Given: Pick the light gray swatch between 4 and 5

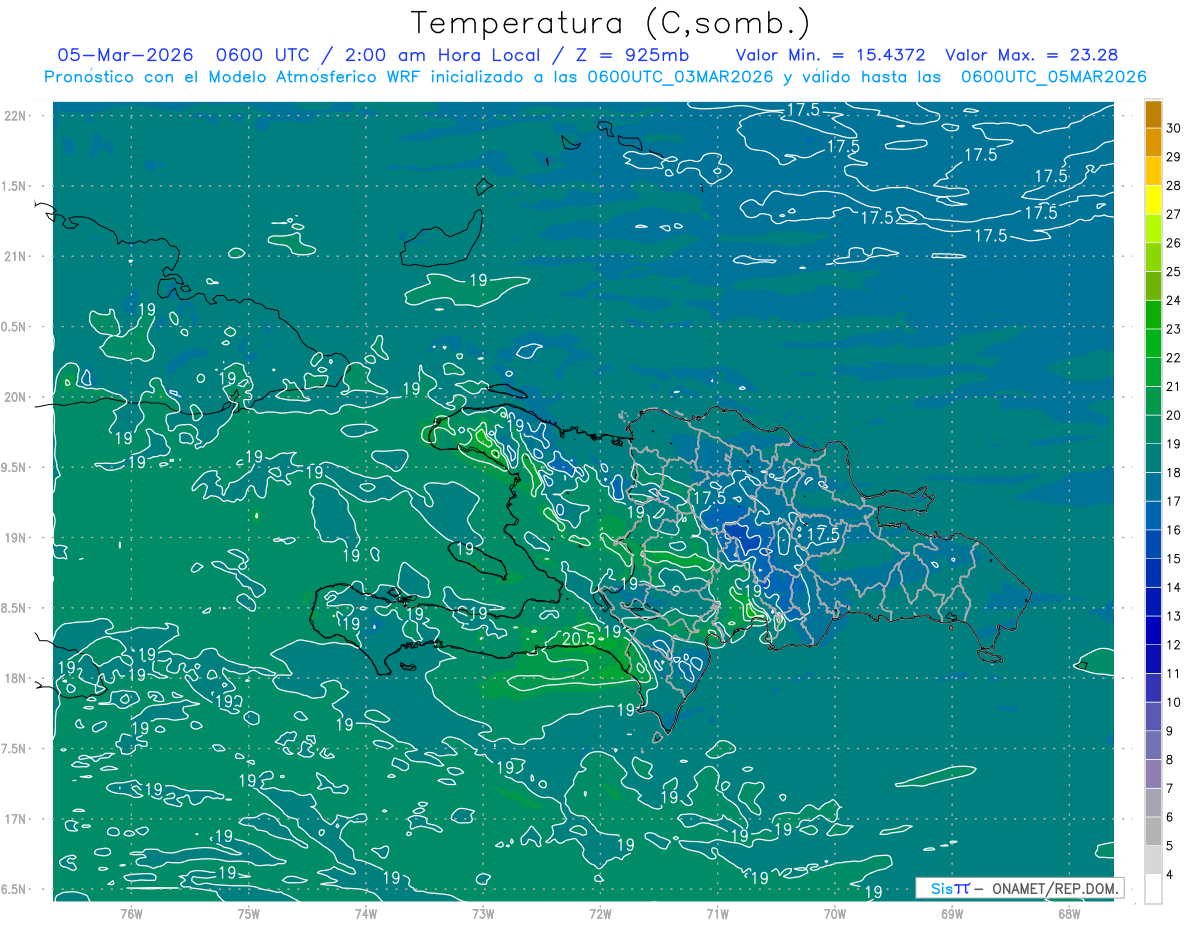Looking at the screenshot, I should (1153, 860).
